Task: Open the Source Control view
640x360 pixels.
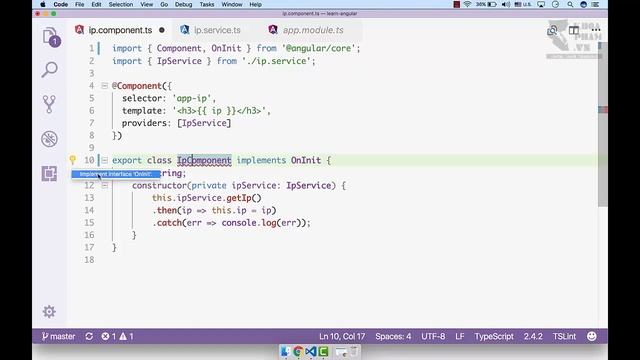Action: coord(49,104)
